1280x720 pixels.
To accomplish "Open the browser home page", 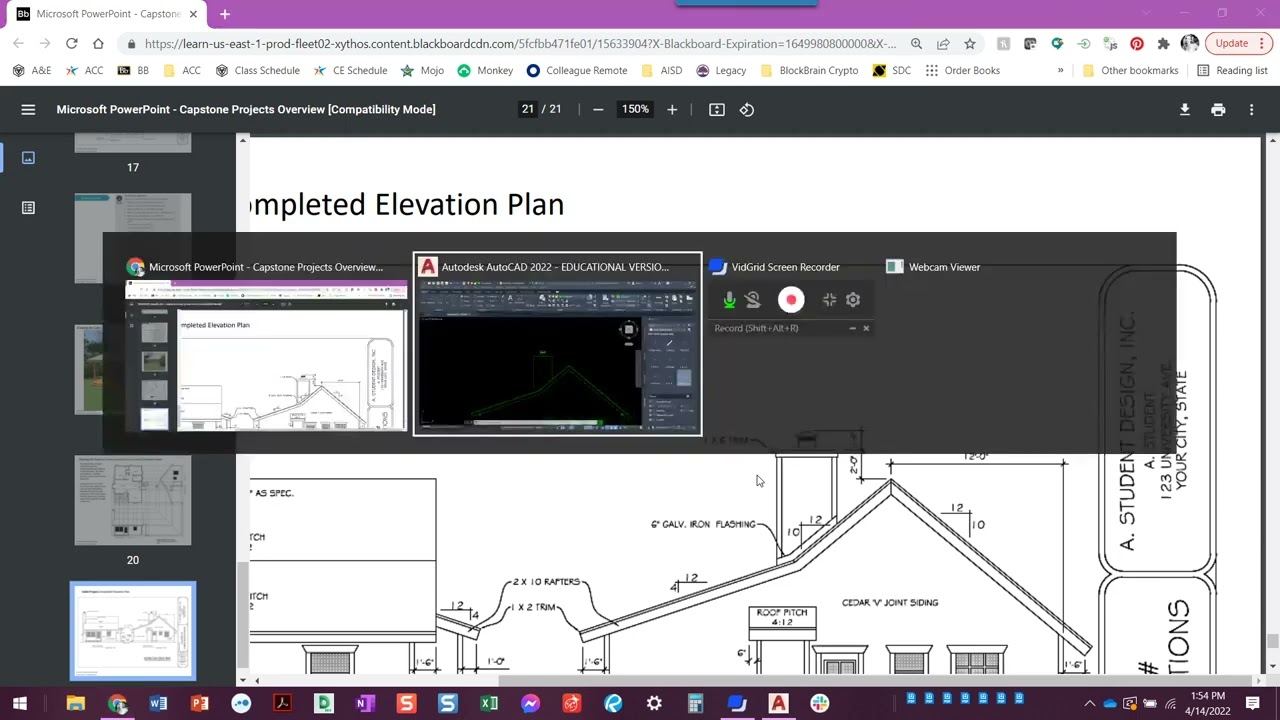I will (98, 44).
